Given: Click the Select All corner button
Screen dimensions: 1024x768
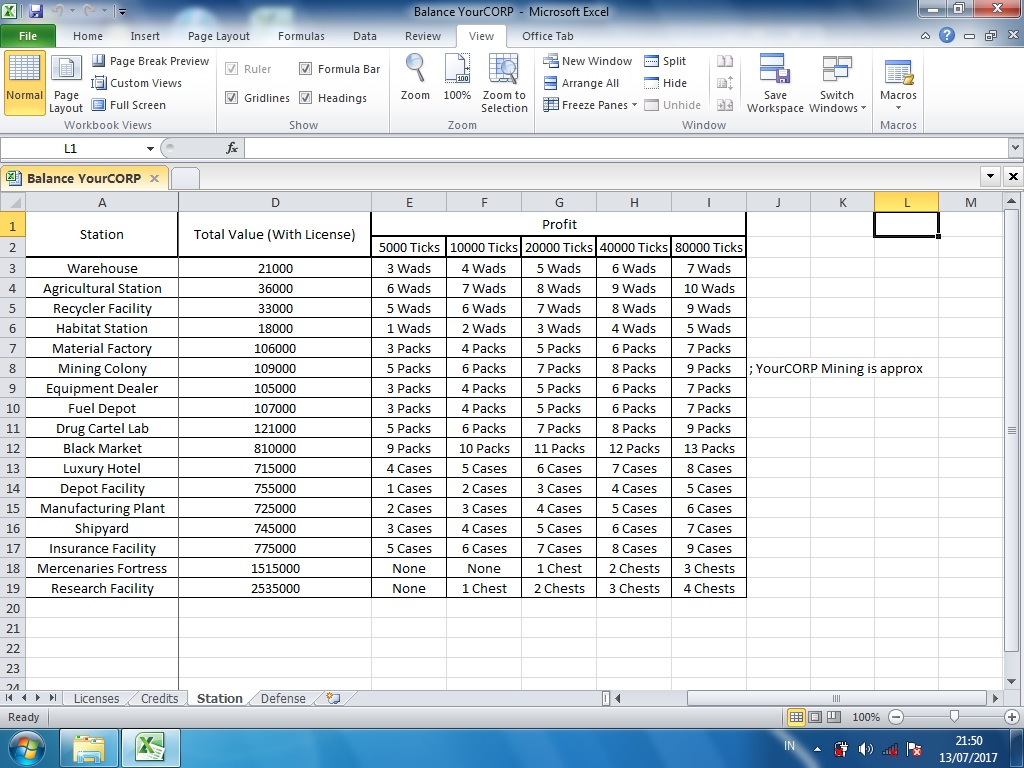Looking at the screenshot, I should tap(12, 202).
